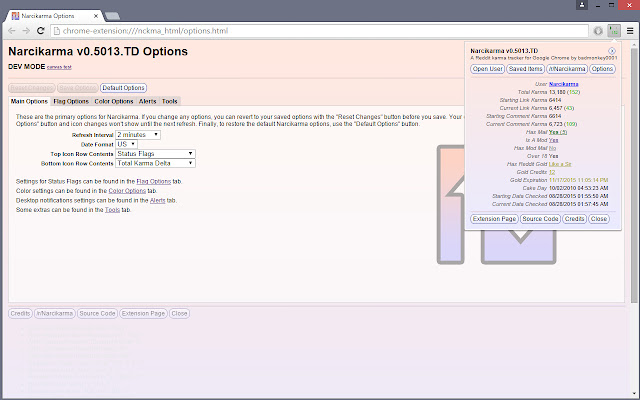Open the Date Format dropdown
640x400 pixels.
(127, 144)
